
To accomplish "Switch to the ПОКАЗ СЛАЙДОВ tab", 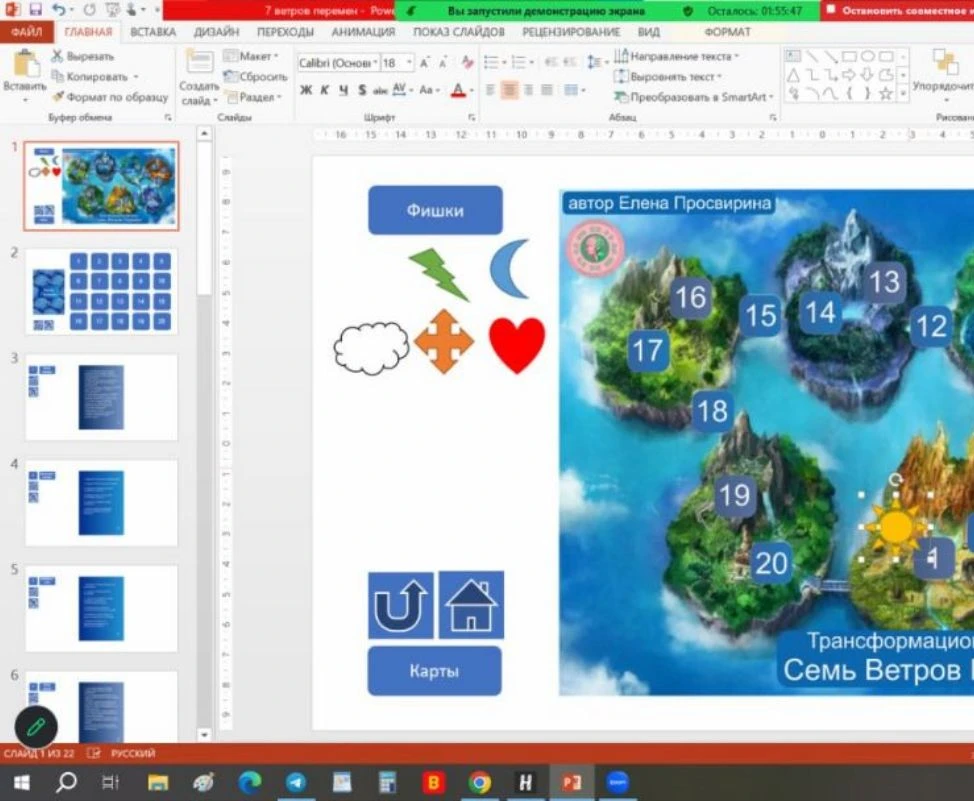I will 458,32.
